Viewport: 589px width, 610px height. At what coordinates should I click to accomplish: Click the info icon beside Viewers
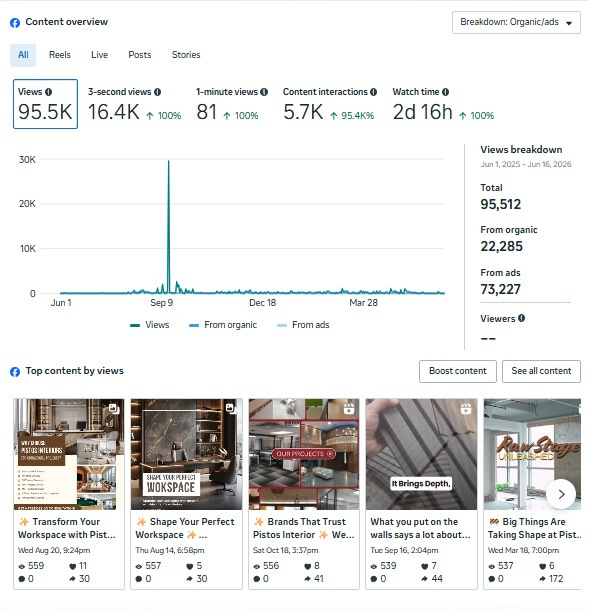pos(522,318)
